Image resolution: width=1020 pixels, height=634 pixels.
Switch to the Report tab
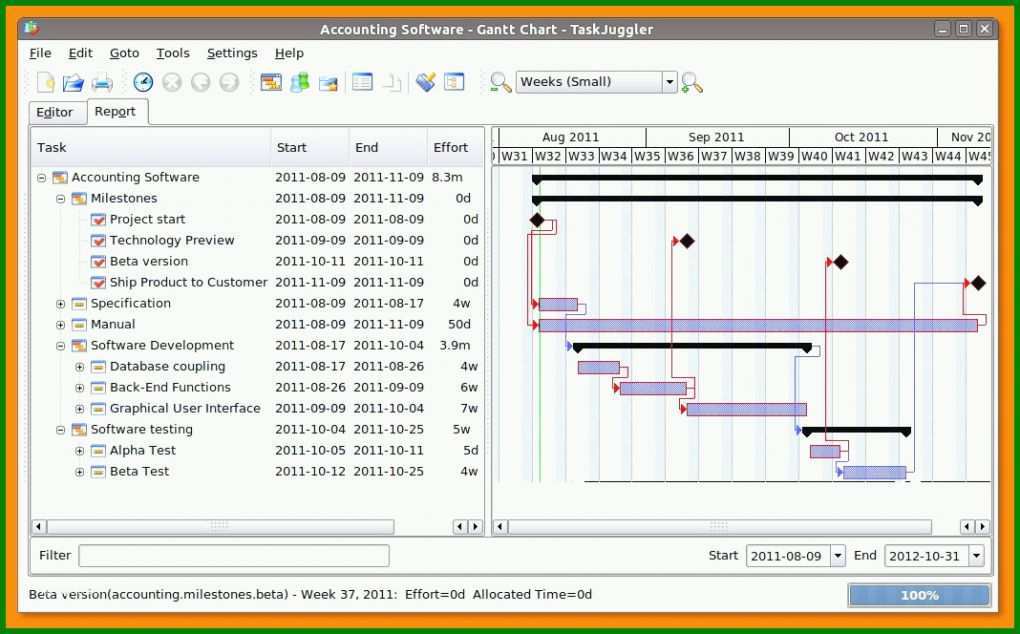[x=117, y=111]
